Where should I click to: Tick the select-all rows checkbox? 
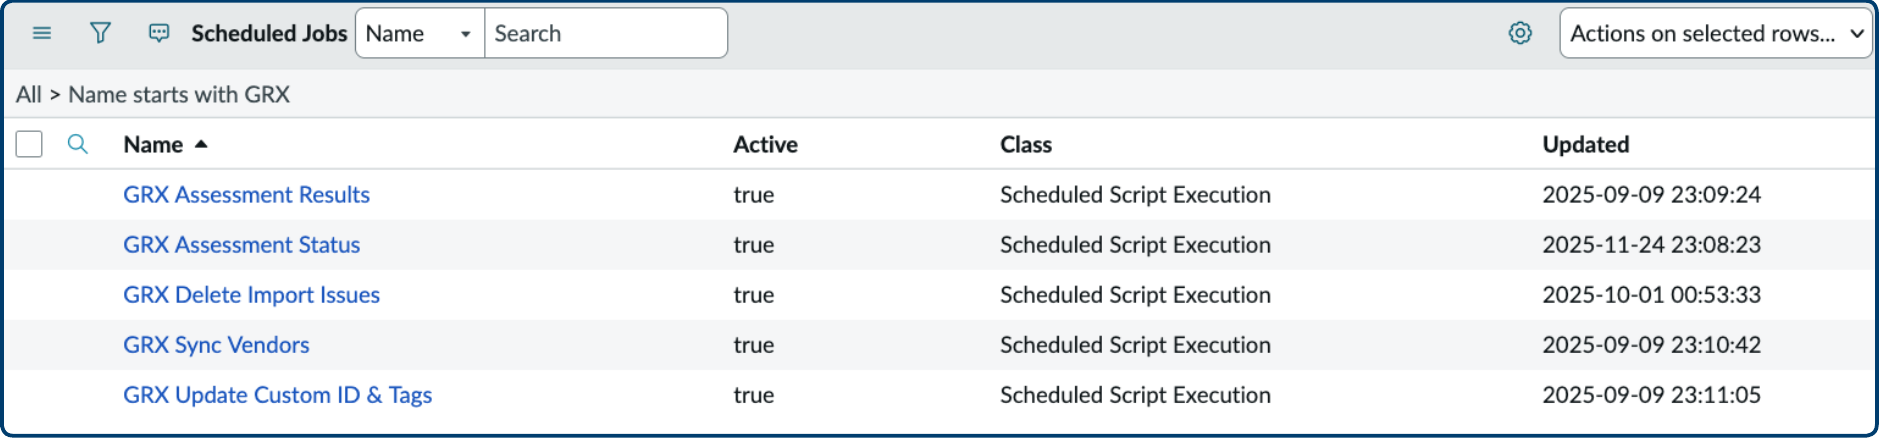(x=29, y=144)
